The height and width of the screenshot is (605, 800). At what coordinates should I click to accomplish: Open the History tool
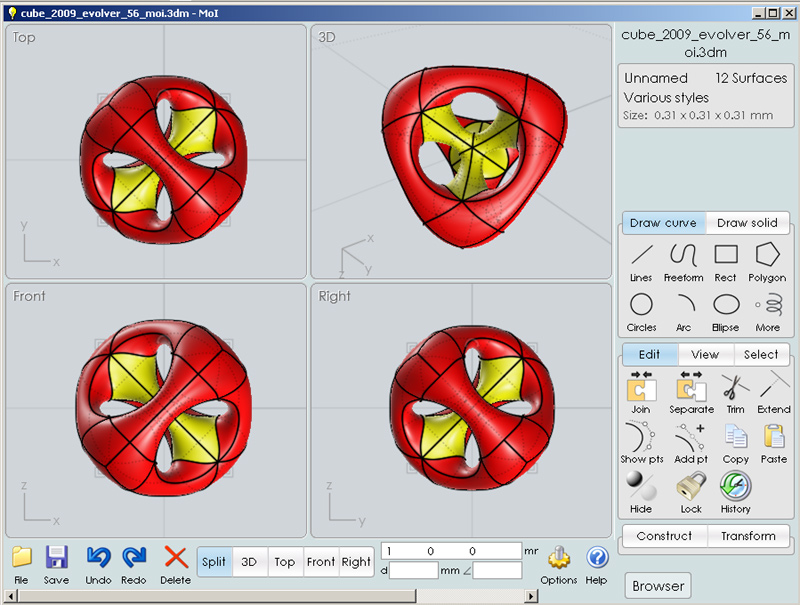click(735, 492)
